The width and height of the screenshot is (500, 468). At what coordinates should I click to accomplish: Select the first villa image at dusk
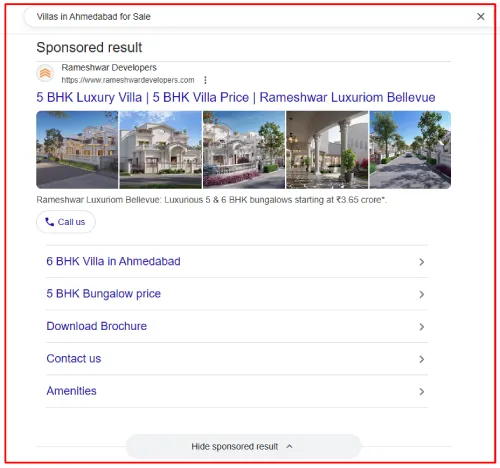[77, 150]
